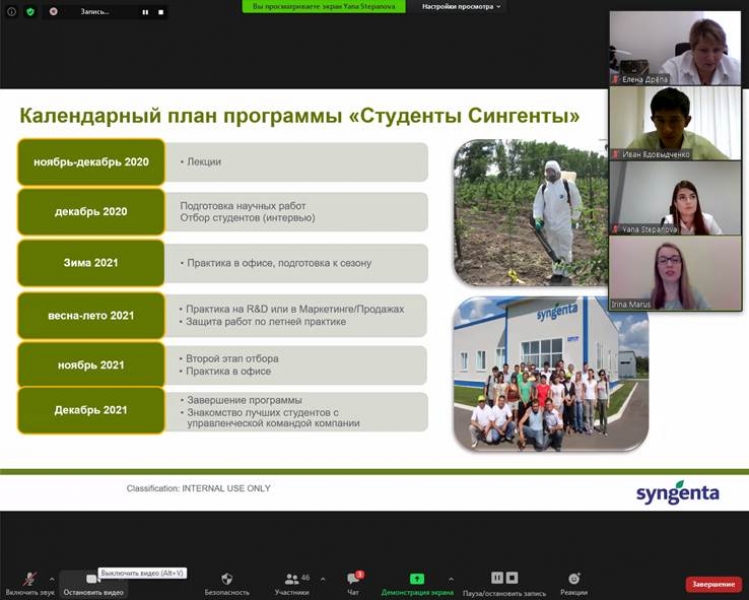Click the Syngenta logo in slide footer

click(677, 492)
